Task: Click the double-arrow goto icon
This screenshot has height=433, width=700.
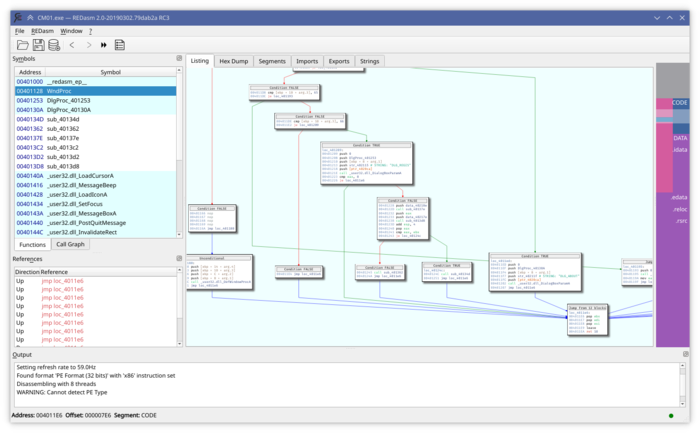Action: coord(104,45)
